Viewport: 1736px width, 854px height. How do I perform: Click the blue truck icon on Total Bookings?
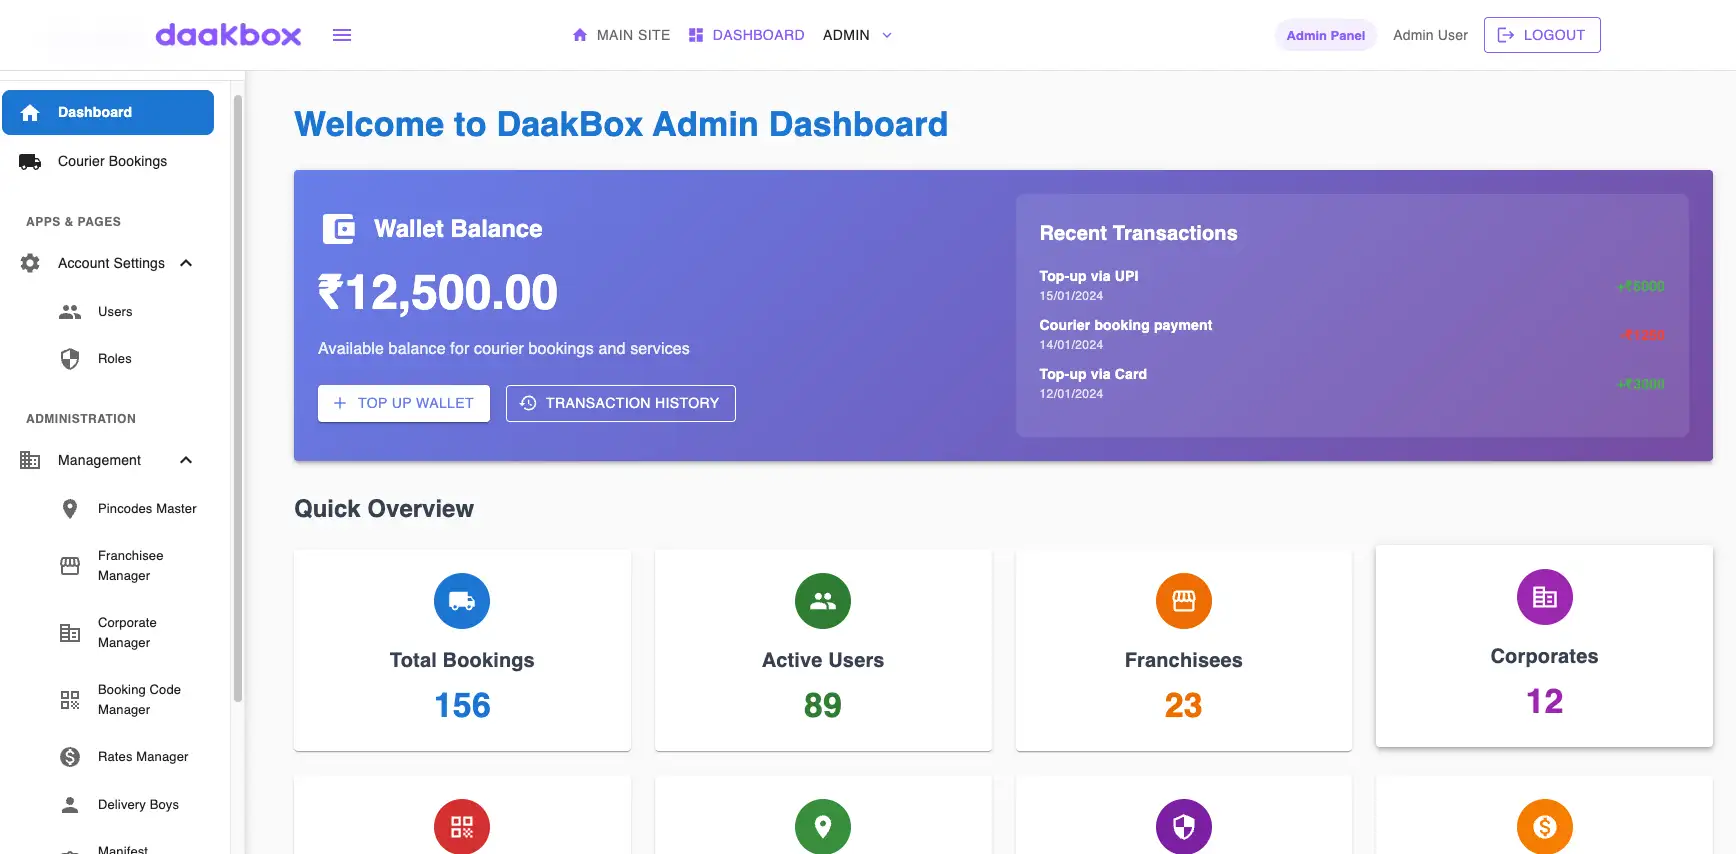point(462,601)
